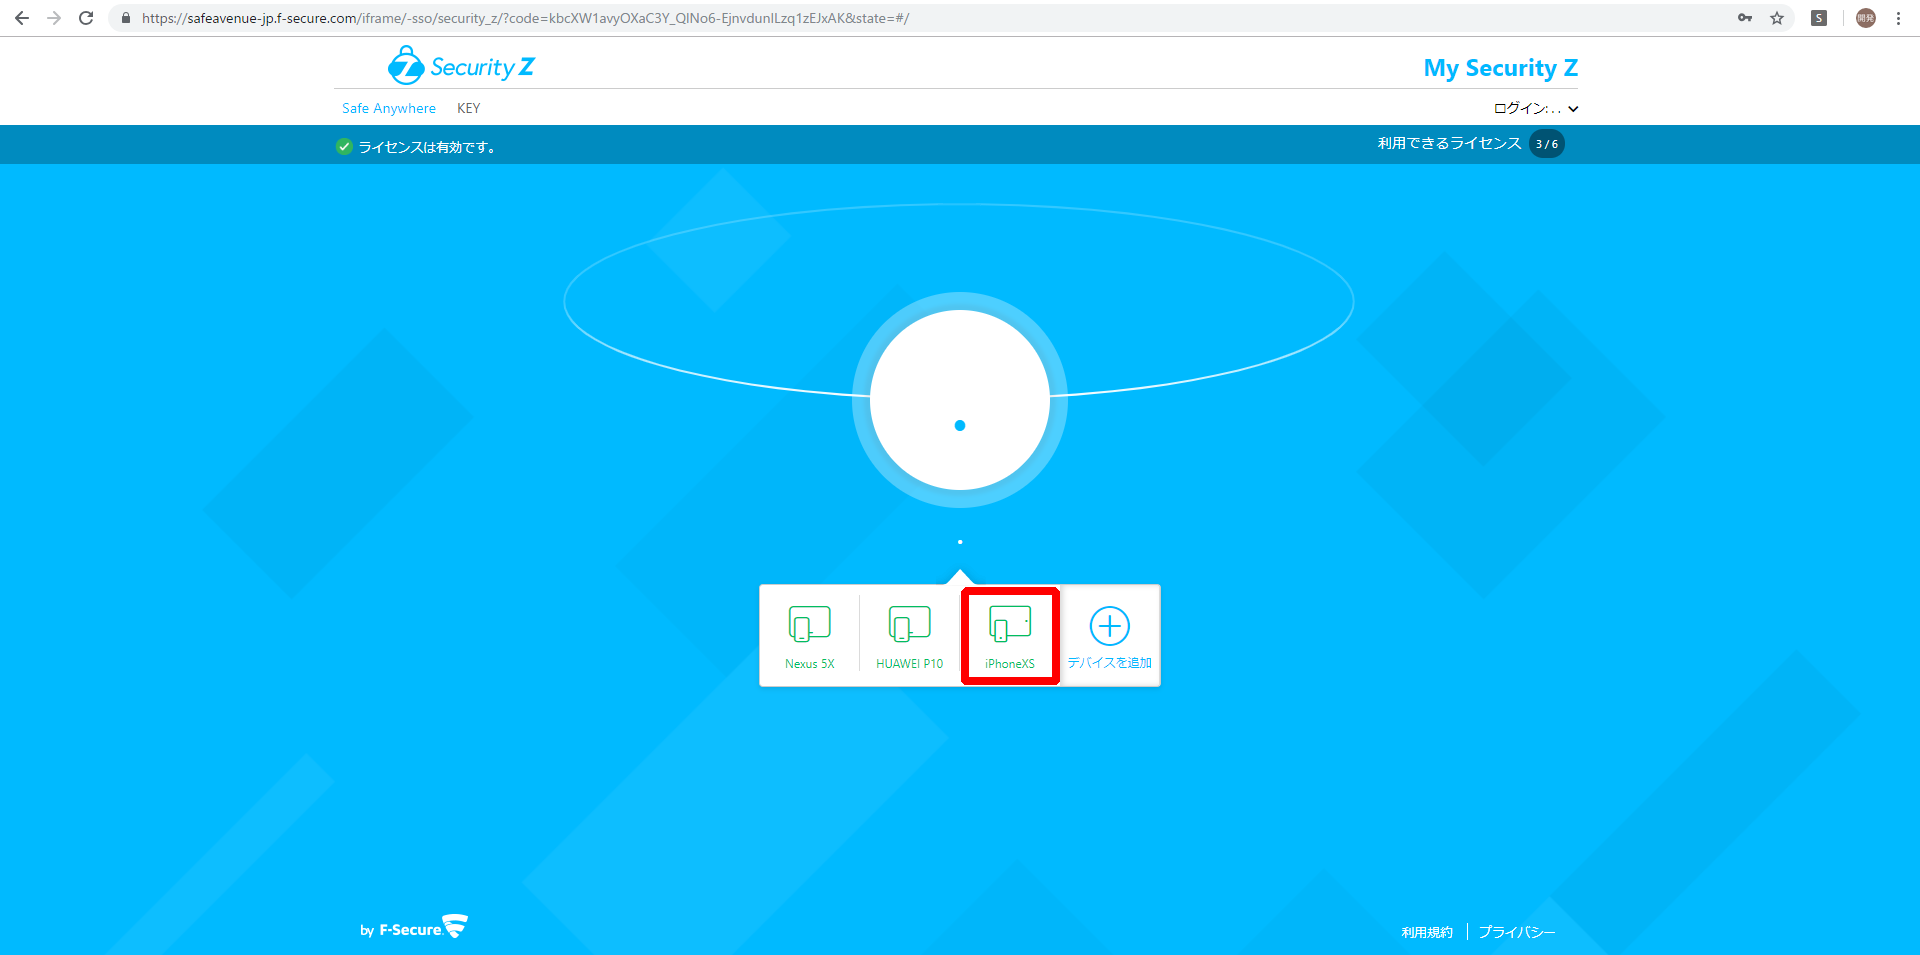Click the URL address bar
1920x955 pixels.
pyautogui.click(x=900, y=18)
